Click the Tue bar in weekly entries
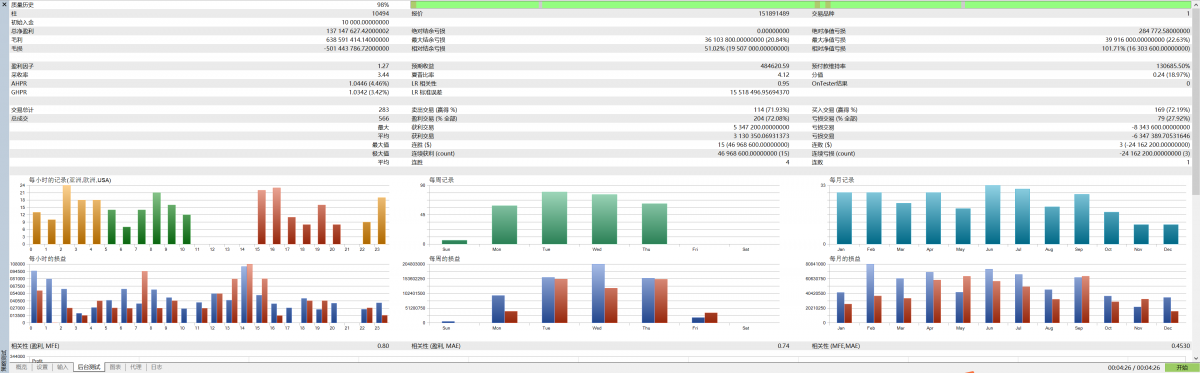Screen dimensions: 1200x373 (x=555, y=218)
